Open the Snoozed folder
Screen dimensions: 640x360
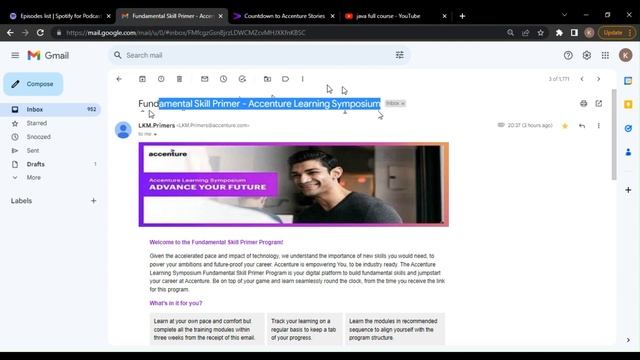click(x=38, y=137)
